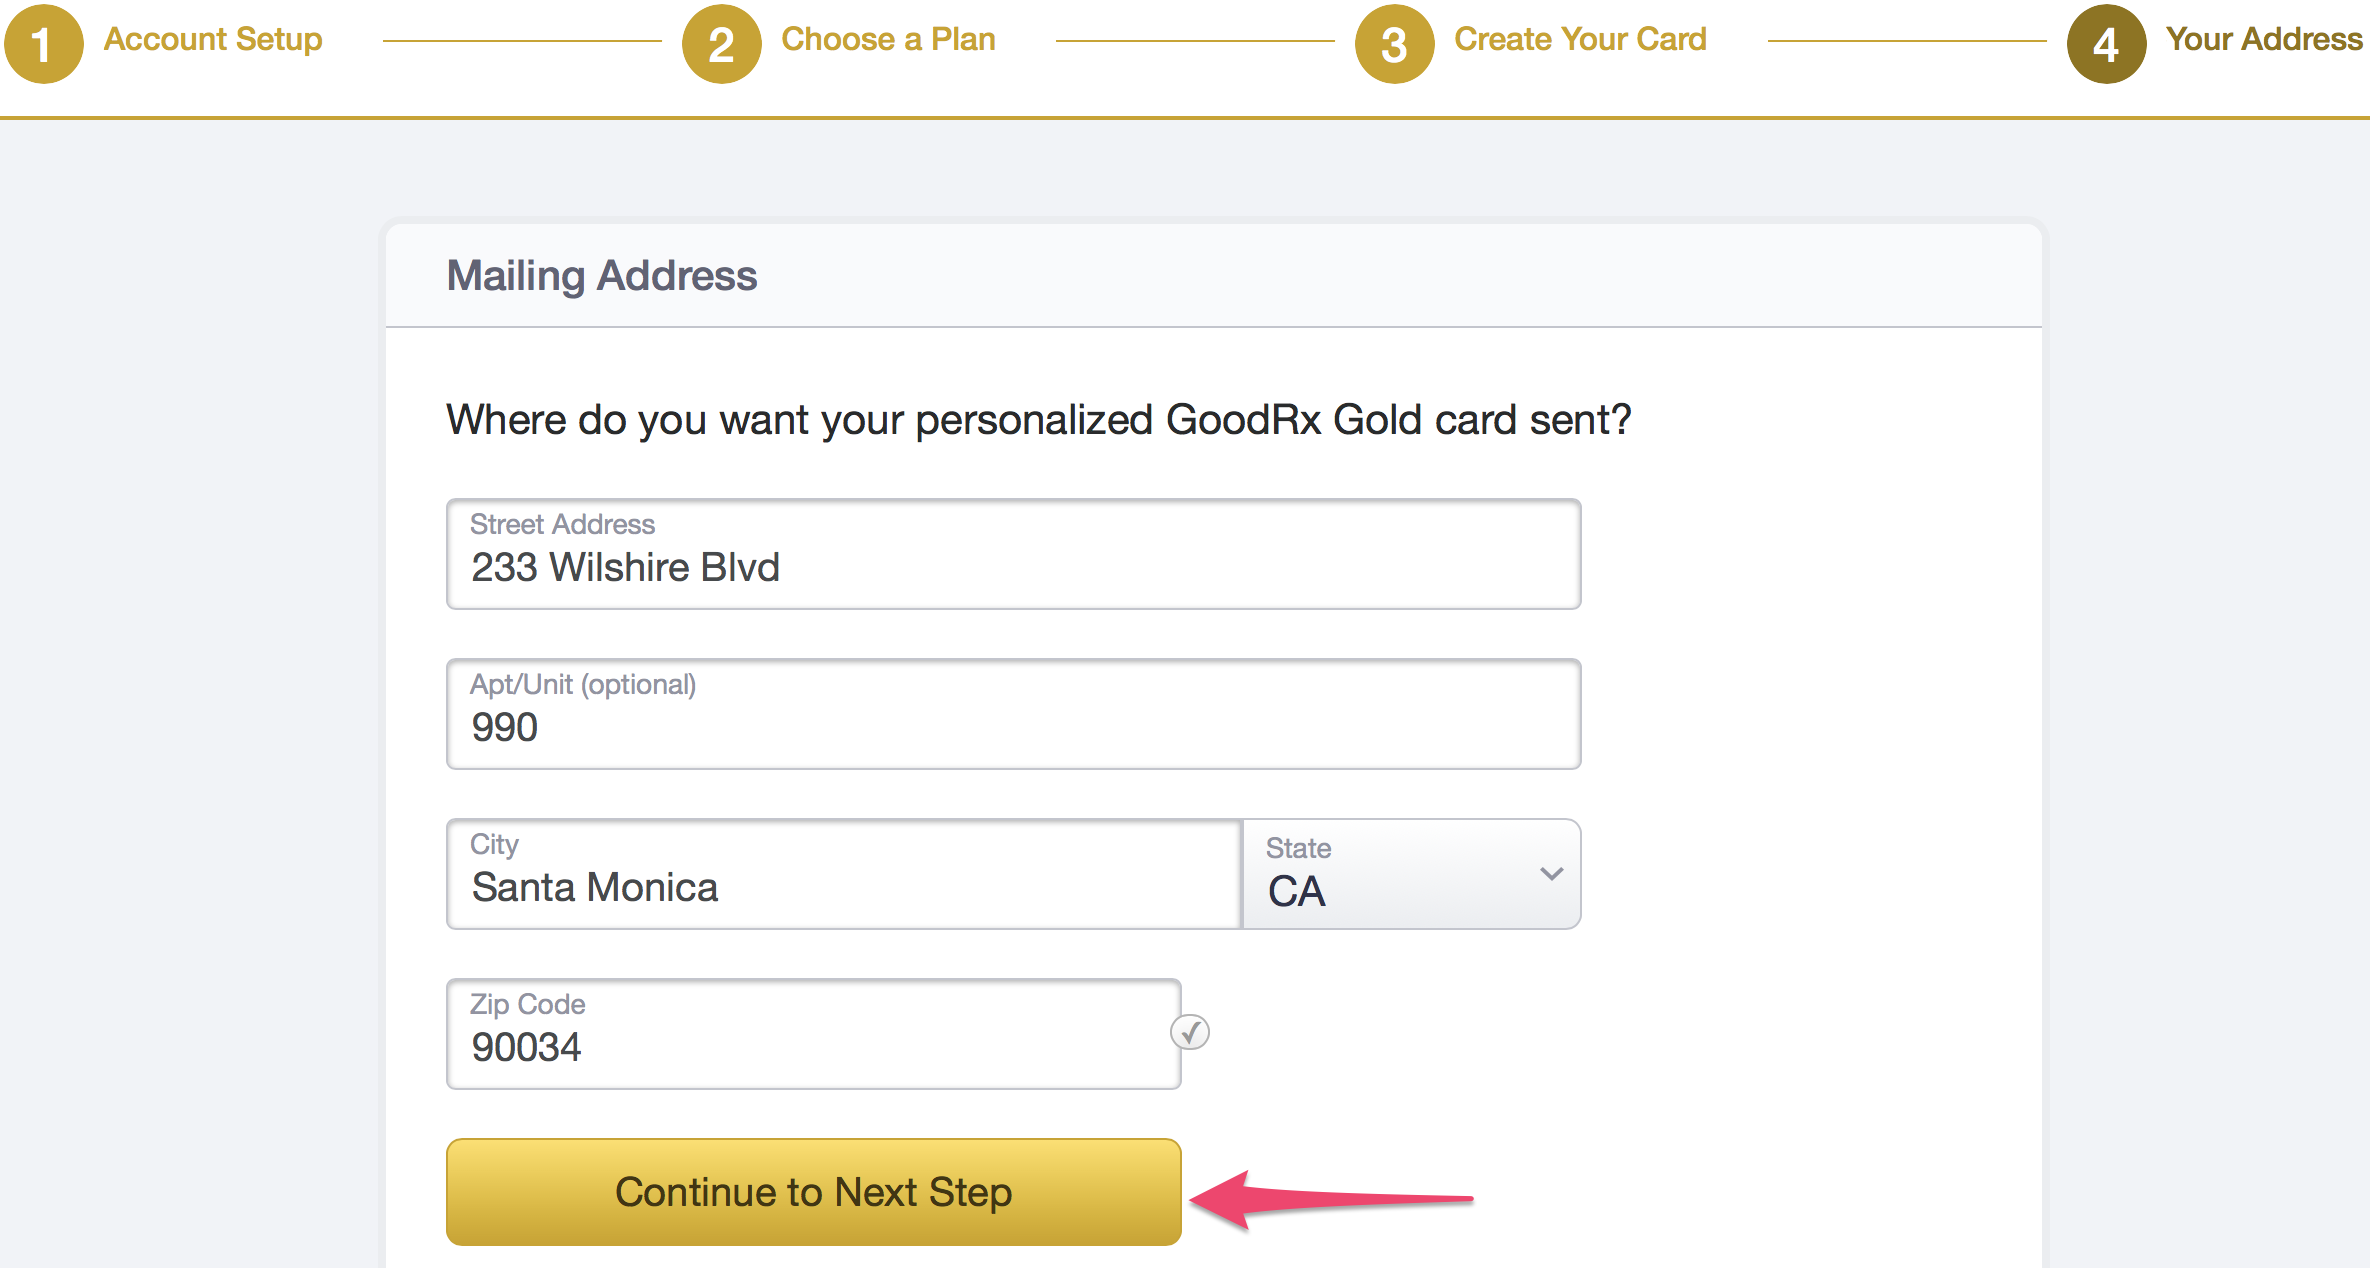Click the Mailing Address heading
Screen dimensions: 2370x1268
coord(602,276)
